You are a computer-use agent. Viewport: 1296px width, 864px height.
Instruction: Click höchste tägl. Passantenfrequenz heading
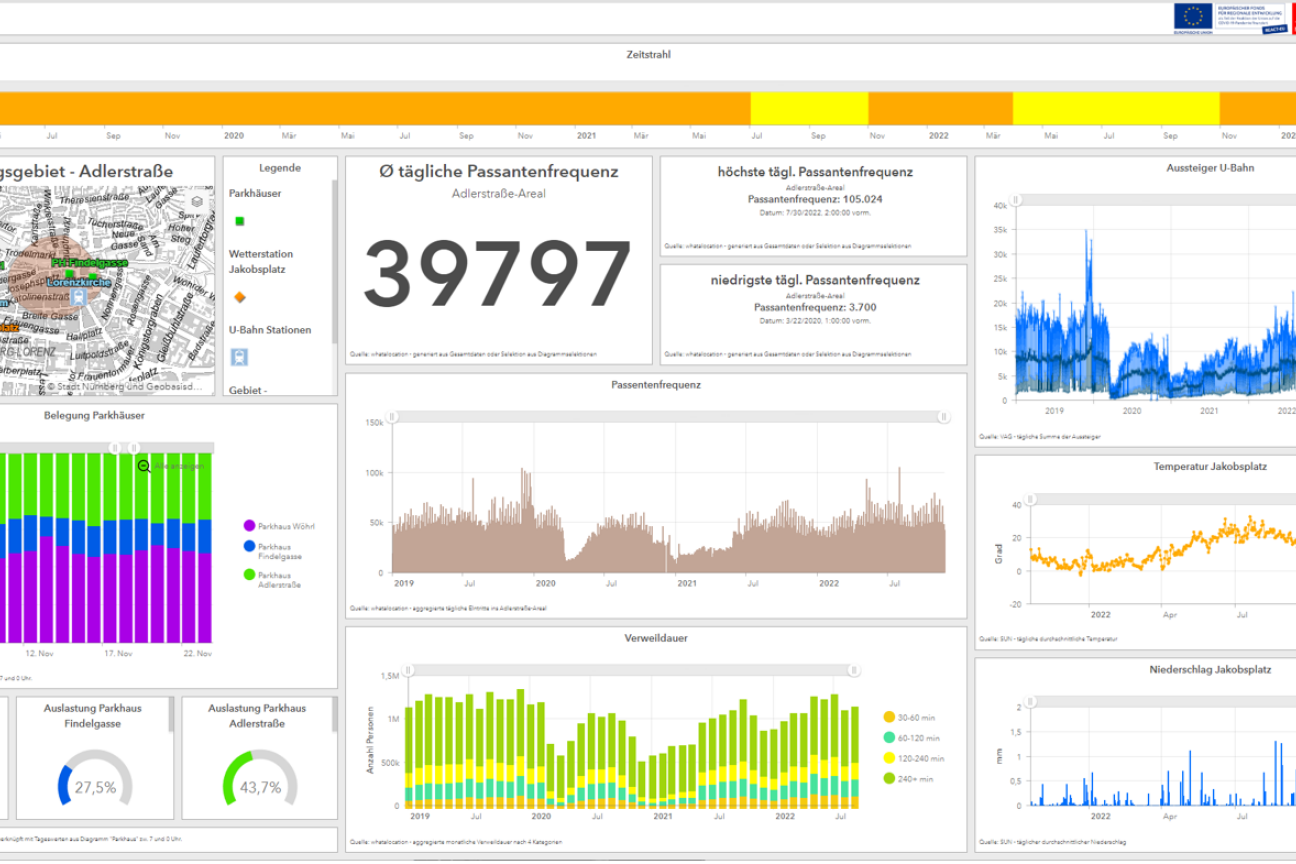coord(815,172)
